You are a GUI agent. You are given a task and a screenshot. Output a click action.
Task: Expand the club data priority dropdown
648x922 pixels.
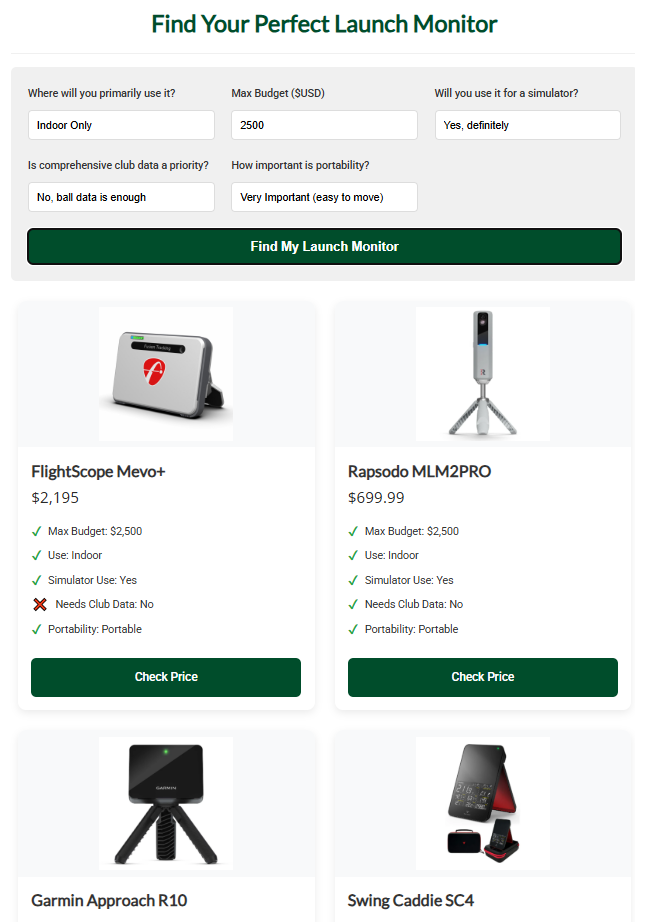(121, 197)
